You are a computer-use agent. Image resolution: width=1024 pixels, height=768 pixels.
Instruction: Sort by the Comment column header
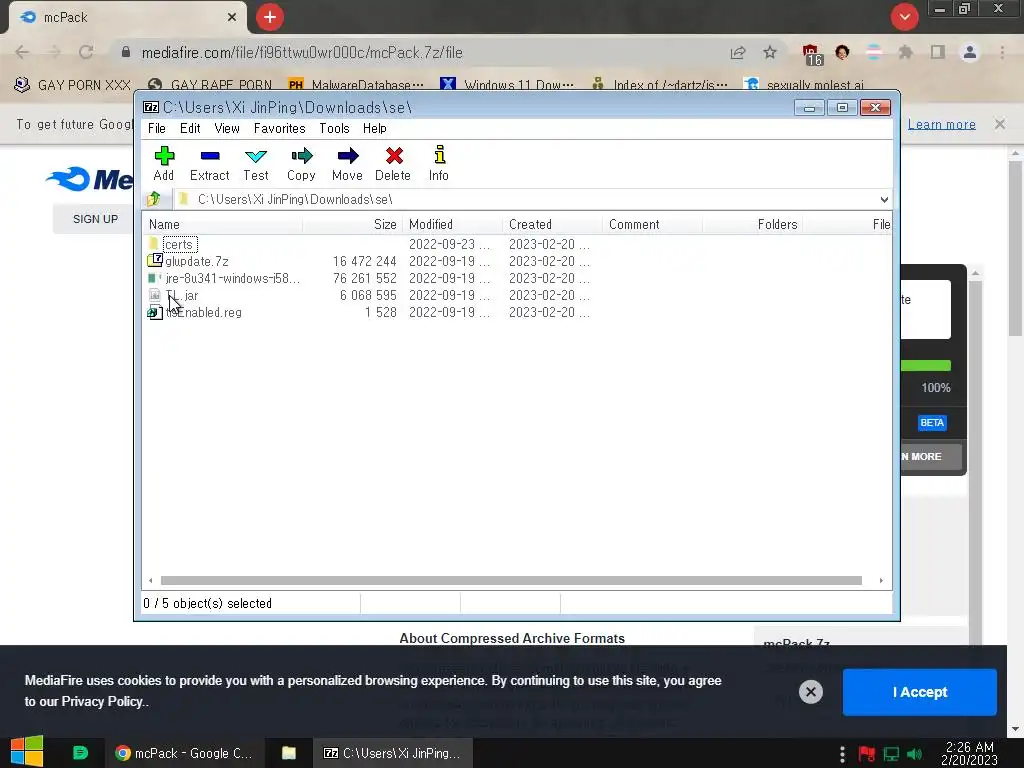click(652, 224)
